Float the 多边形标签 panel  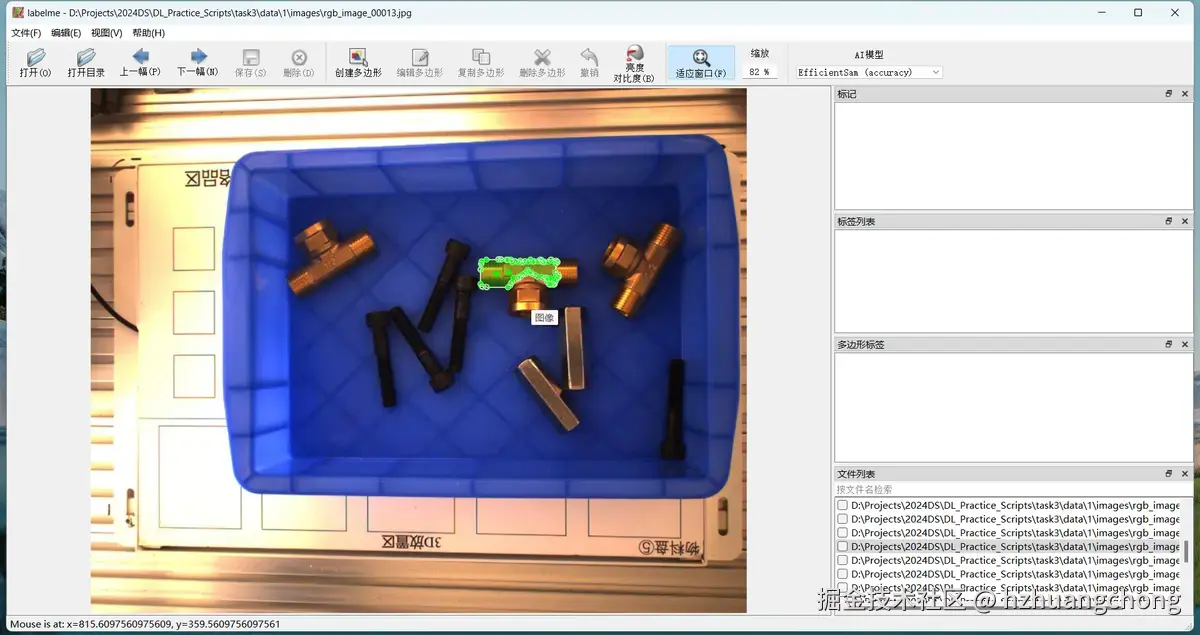point(1169,344)
